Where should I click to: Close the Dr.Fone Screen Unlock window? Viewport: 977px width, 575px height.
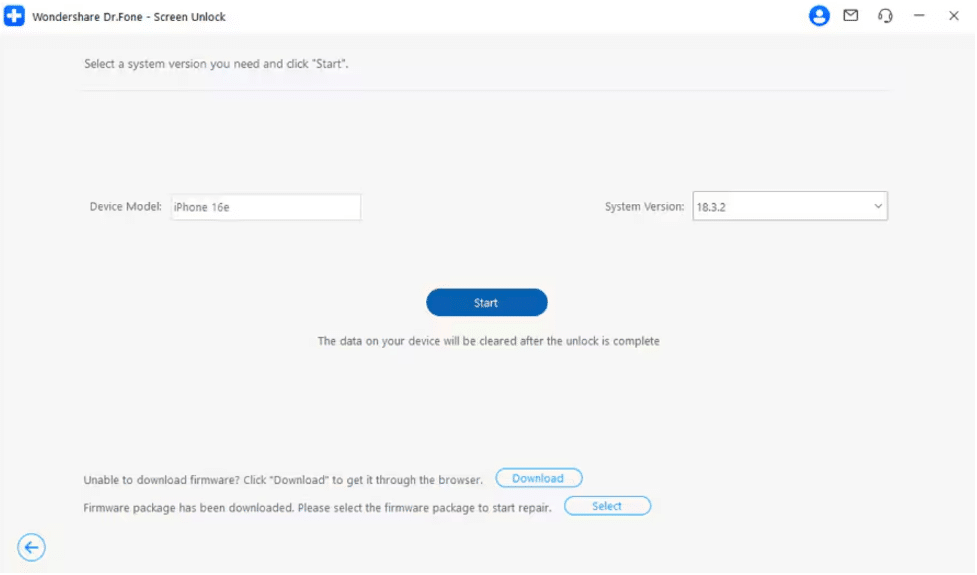pos(955,16)
